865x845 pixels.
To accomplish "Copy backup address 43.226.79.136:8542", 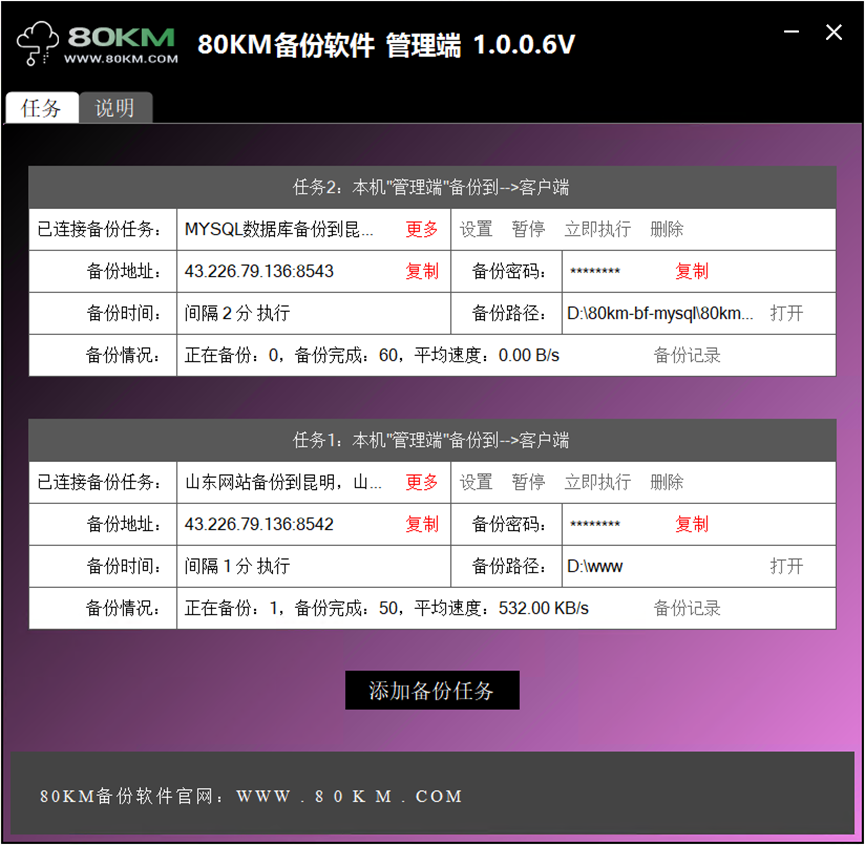I will point(421,524).
